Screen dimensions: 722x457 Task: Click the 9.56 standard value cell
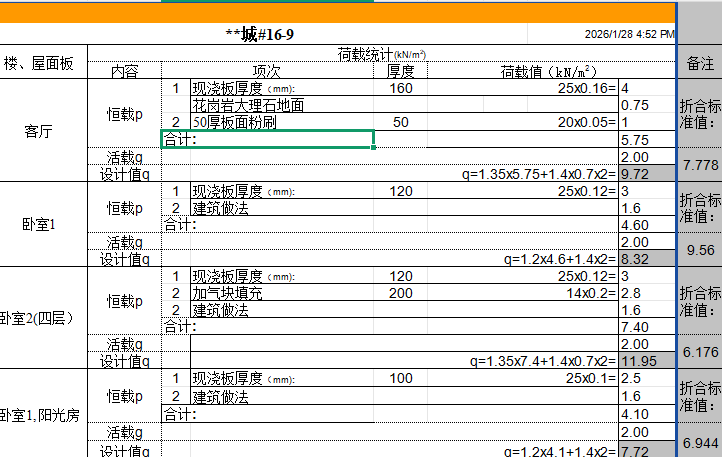698,251
